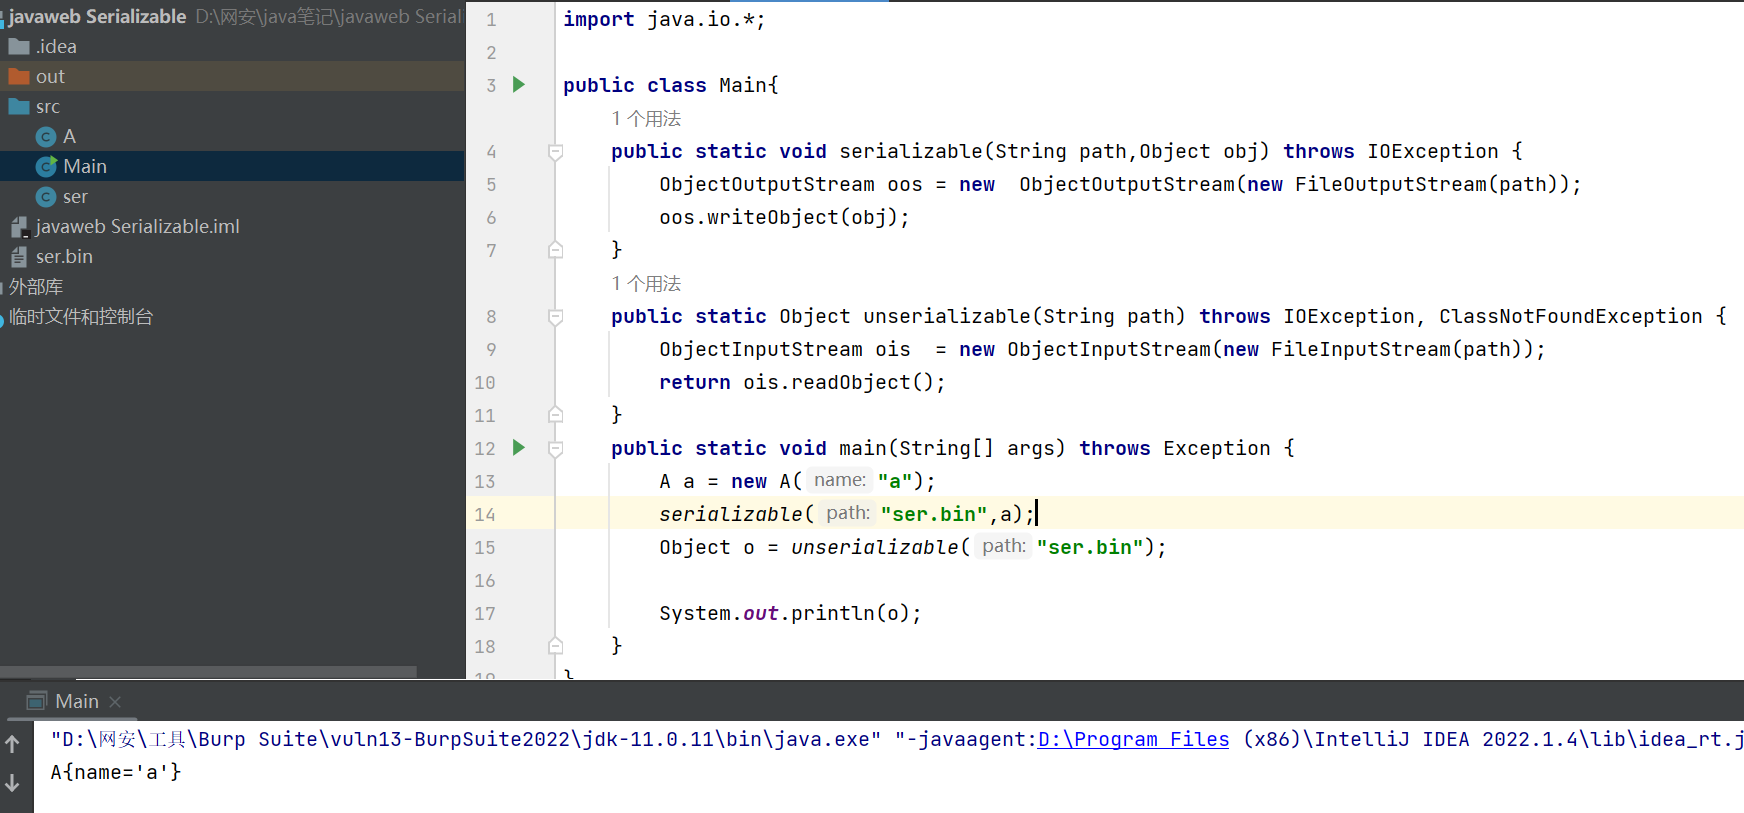Click 1 个用法 hint above serializable
This screenshot has width=1744, height=813.
pyautogui.click(x=646, y=119)
